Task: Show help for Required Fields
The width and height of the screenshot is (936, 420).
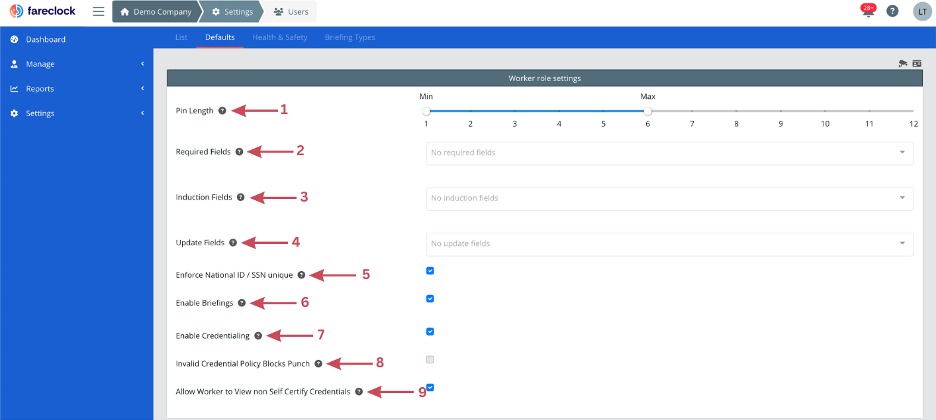Action: tap(239, 152)
